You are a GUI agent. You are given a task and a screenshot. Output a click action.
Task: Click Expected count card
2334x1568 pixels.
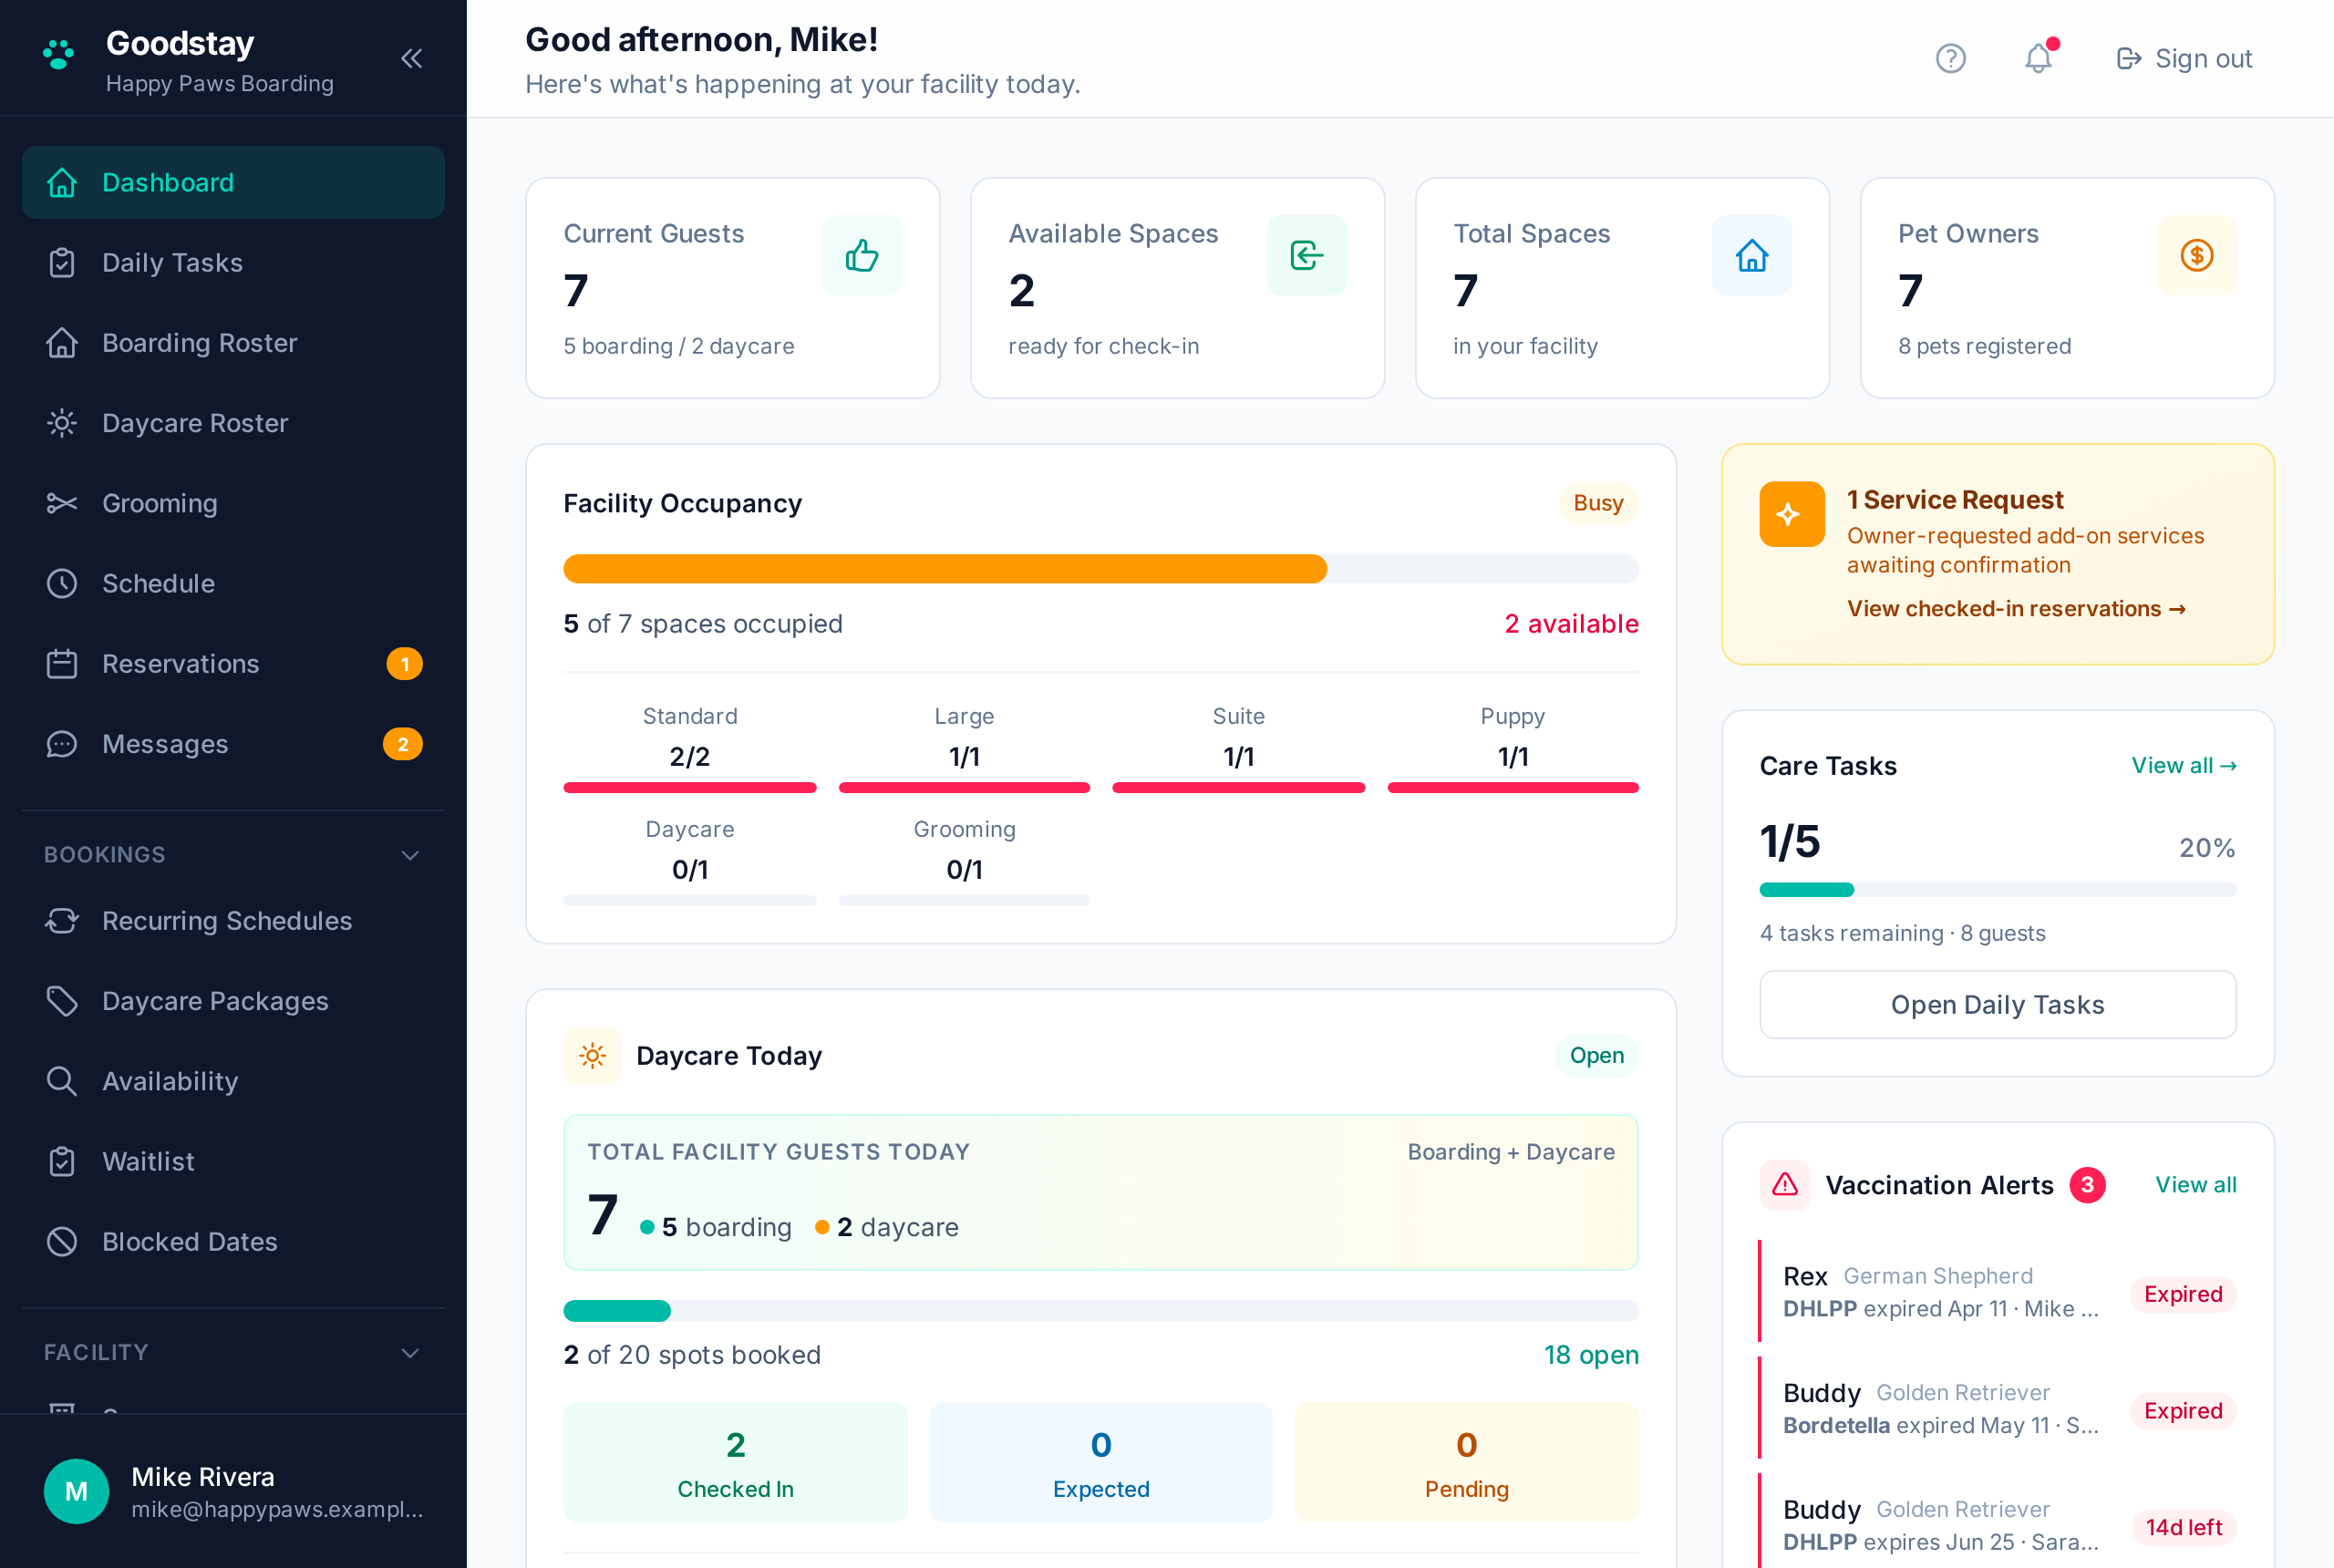pos(1101,1463)
